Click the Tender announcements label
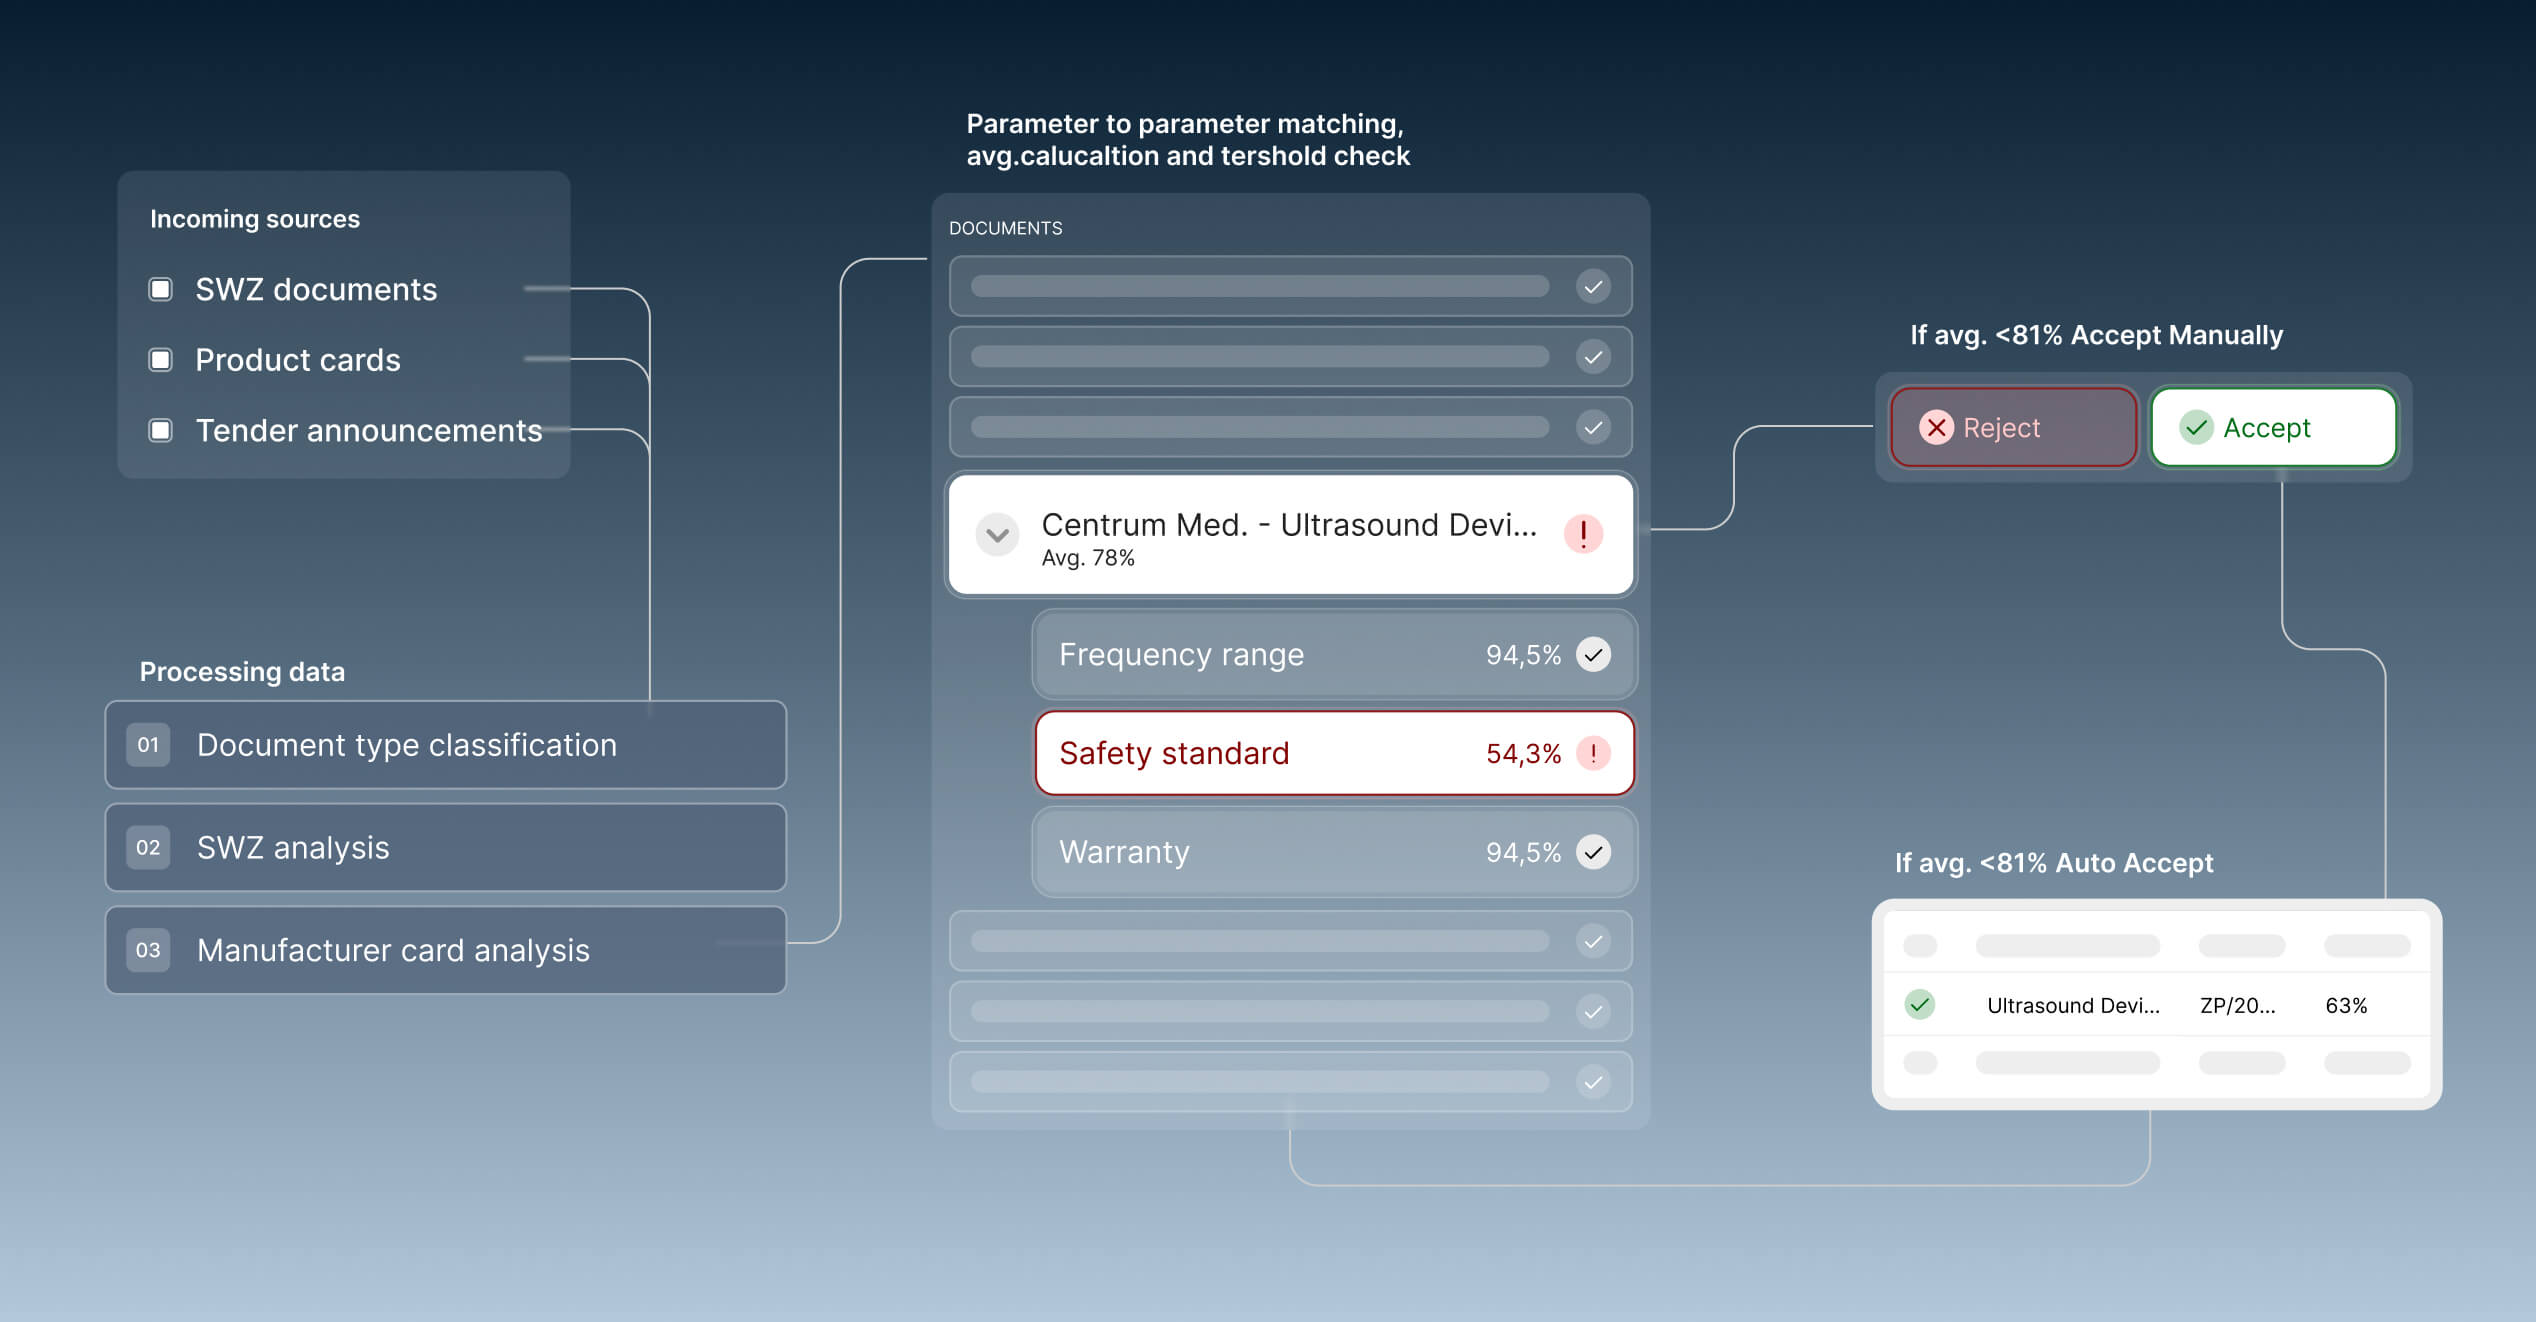The width and height of the screenshot is (2536, 1322). click(369, 430)
